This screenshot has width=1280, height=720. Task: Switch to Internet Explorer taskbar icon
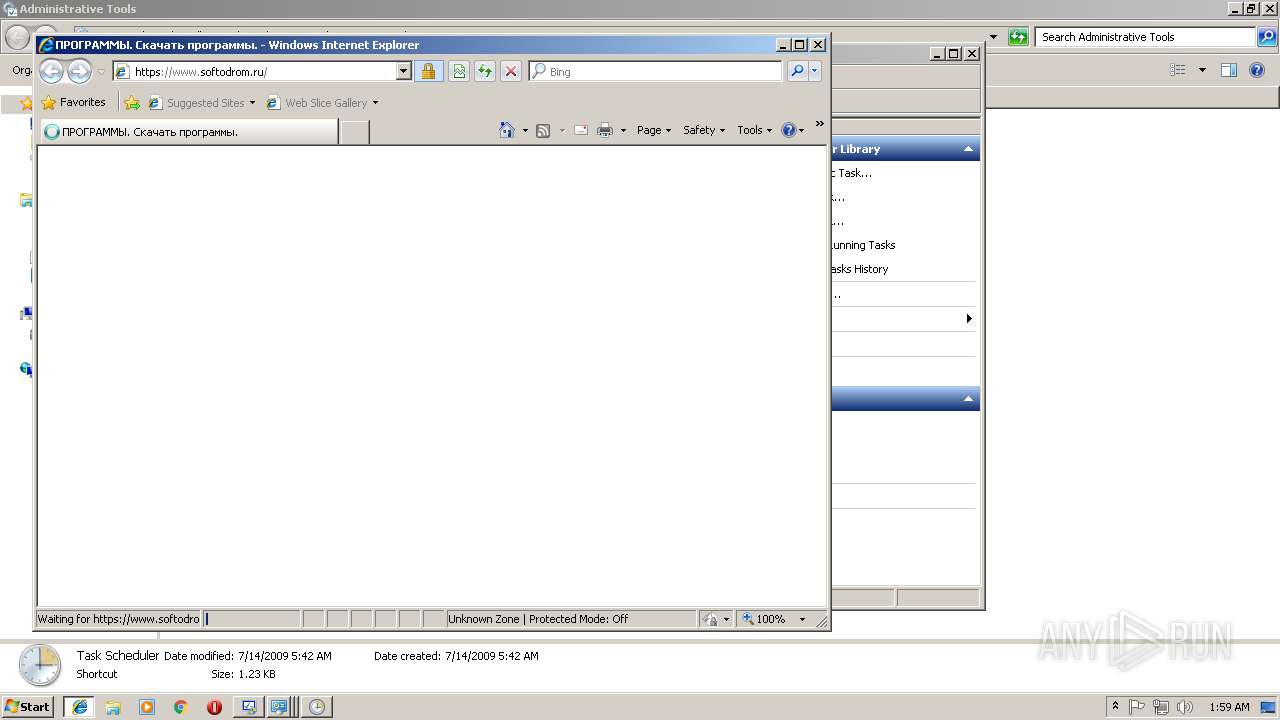pos(80,707)
